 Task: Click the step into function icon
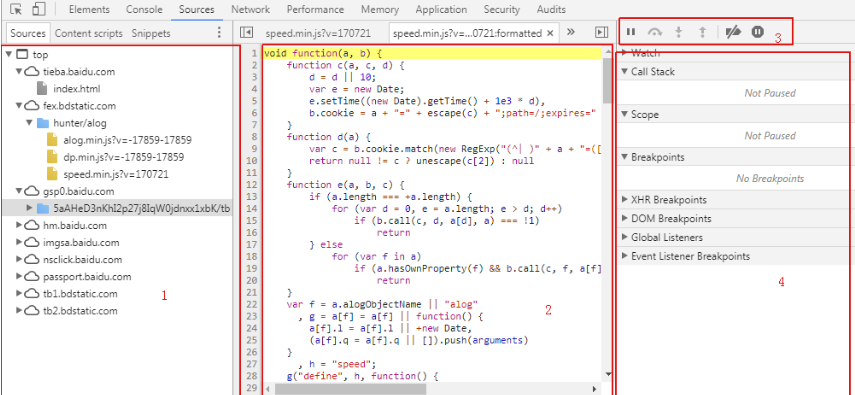[679, 32]
